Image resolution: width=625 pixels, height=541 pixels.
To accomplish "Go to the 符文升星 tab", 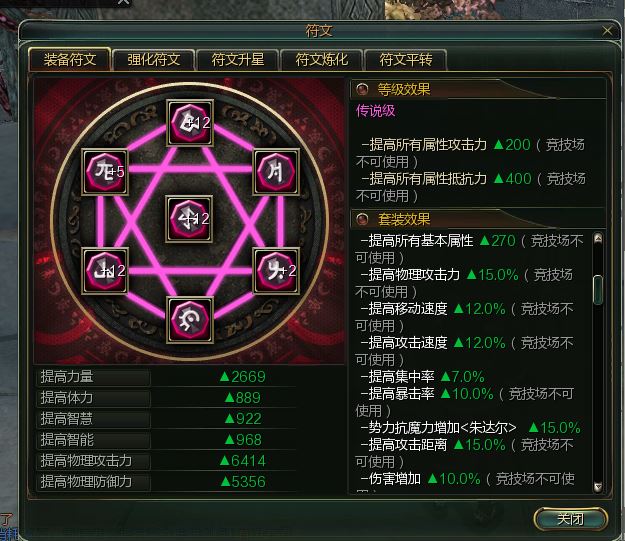I will (x=238, y=60).
